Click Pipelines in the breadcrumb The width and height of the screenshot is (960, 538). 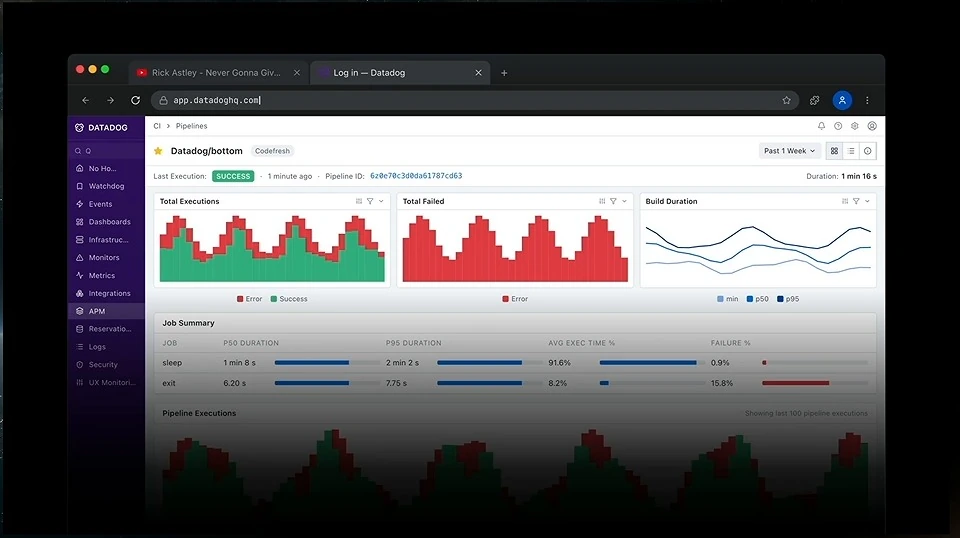coord(192,125)
